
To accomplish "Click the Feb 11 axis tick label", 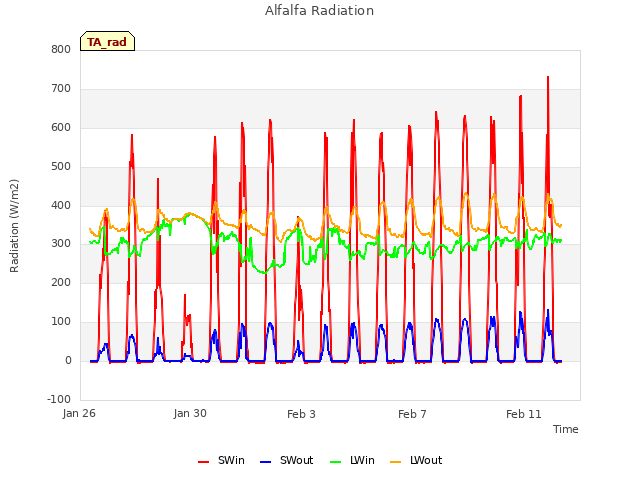I will click(524, 414).
